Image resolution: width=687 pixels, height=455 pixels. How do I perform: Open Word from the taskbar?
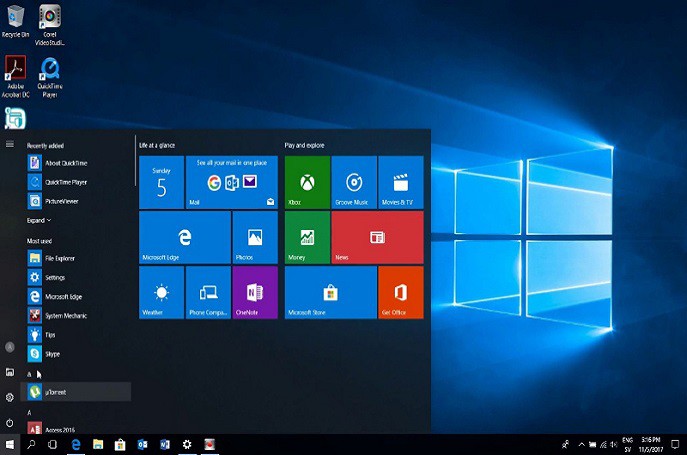(165, 444)
